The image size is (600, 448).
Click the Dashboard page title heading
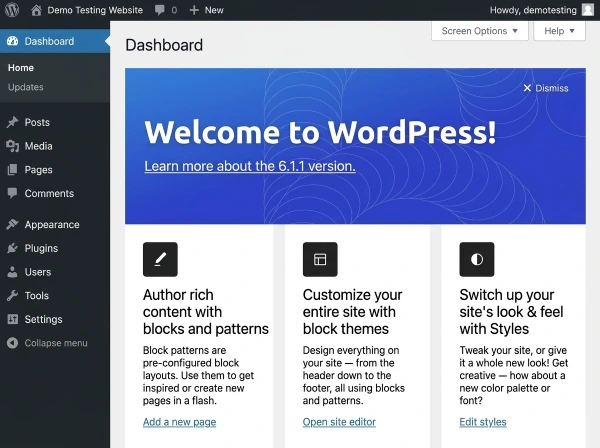pyautogui.click(x=164, y=45)
